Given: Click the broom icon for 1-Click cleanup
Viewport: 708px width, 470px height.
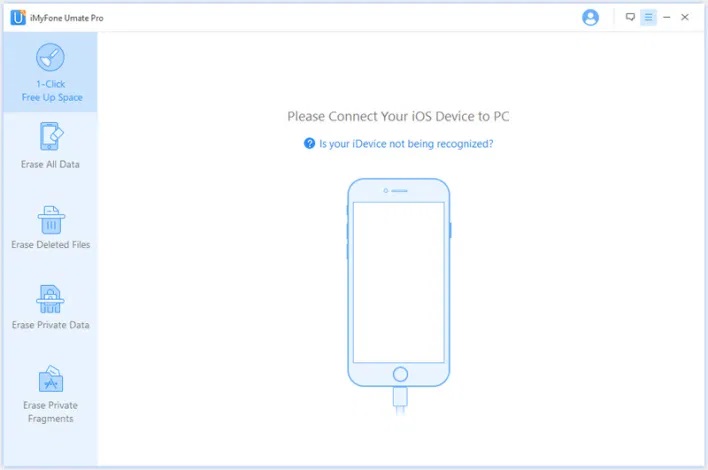Looking at the screenshot, I should 50,57.
